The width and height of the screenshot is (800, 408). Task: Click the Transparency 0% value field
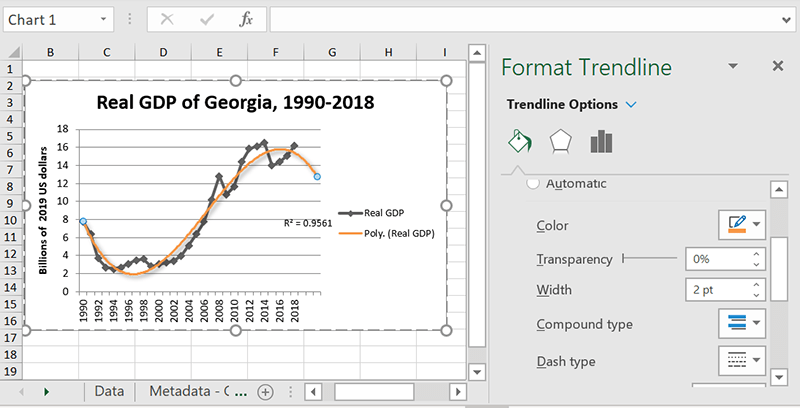click(x=718, y=259)
